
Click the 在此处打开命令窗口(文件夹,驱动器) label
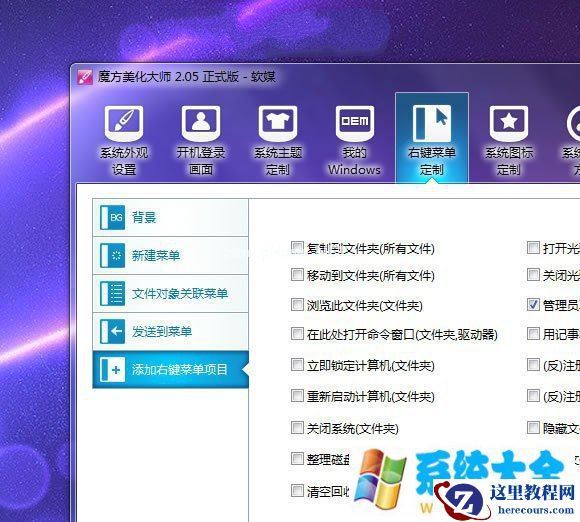click(402, 335)
